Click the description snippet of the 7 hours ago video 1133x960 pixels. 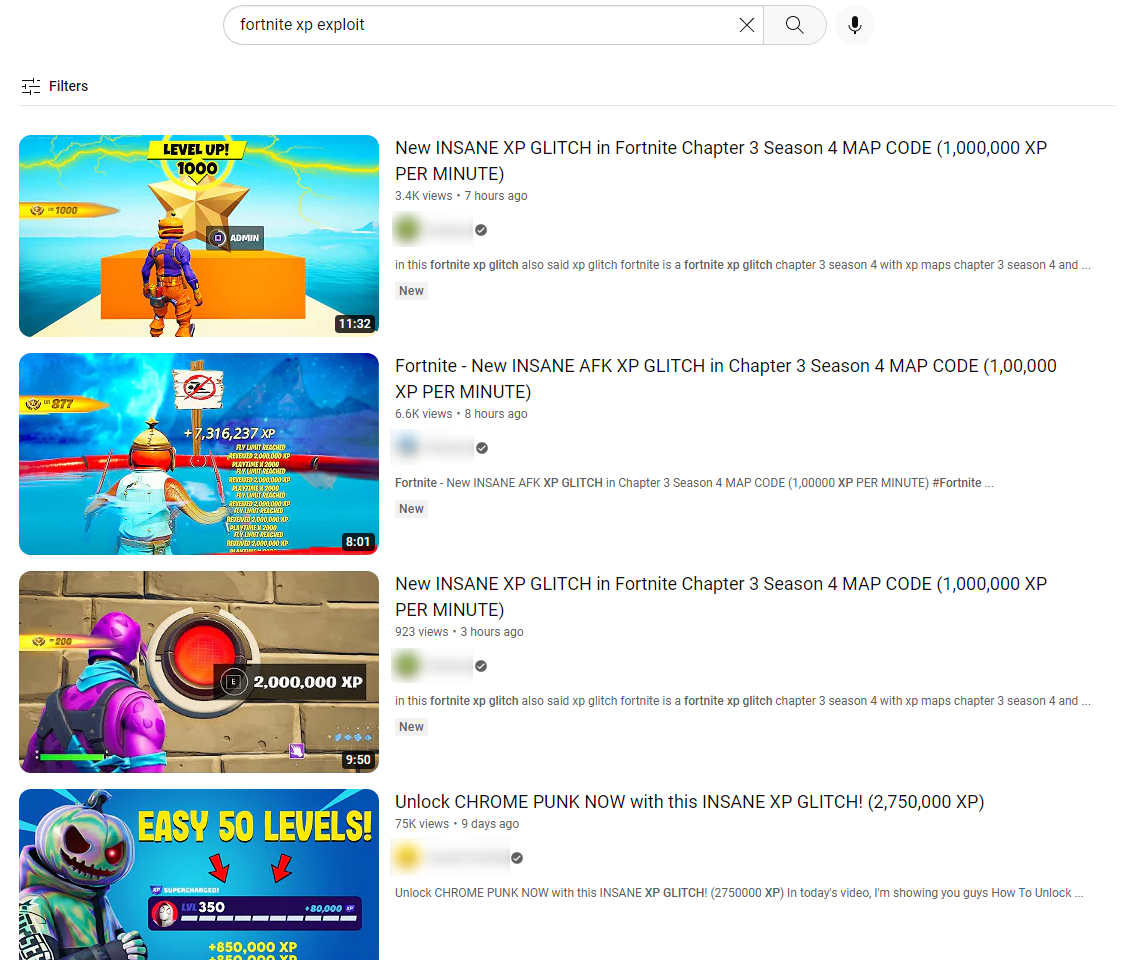pos(743,265)
